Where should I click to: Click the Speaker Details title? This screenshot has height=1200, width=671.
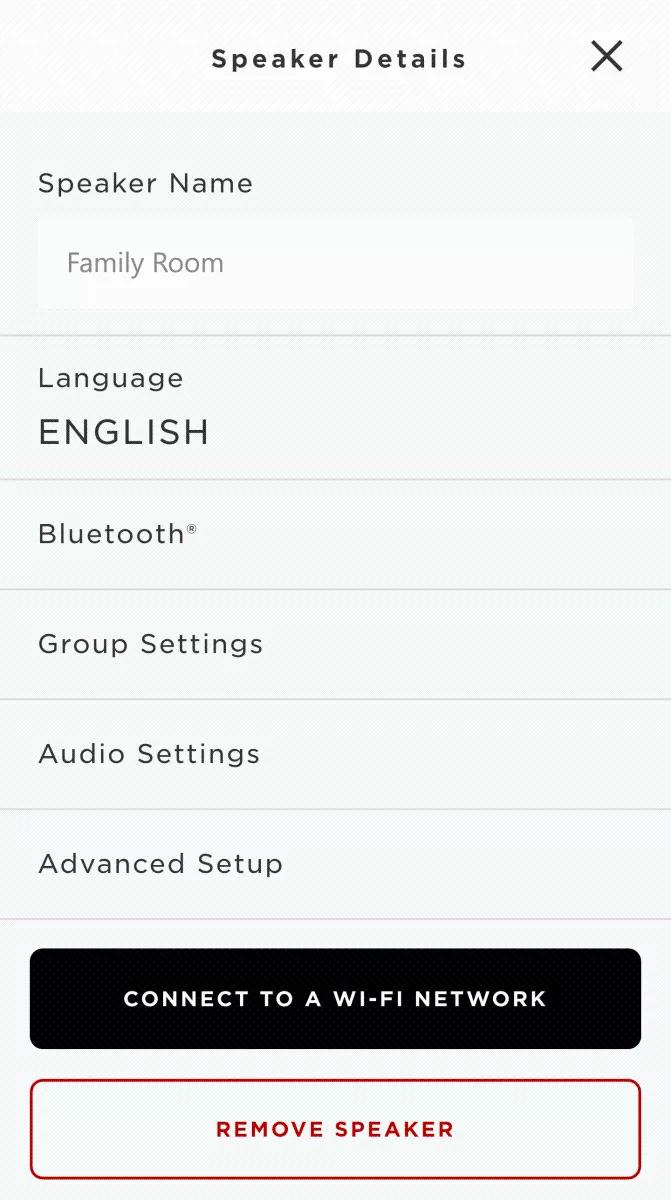click(x=338, y=59)
